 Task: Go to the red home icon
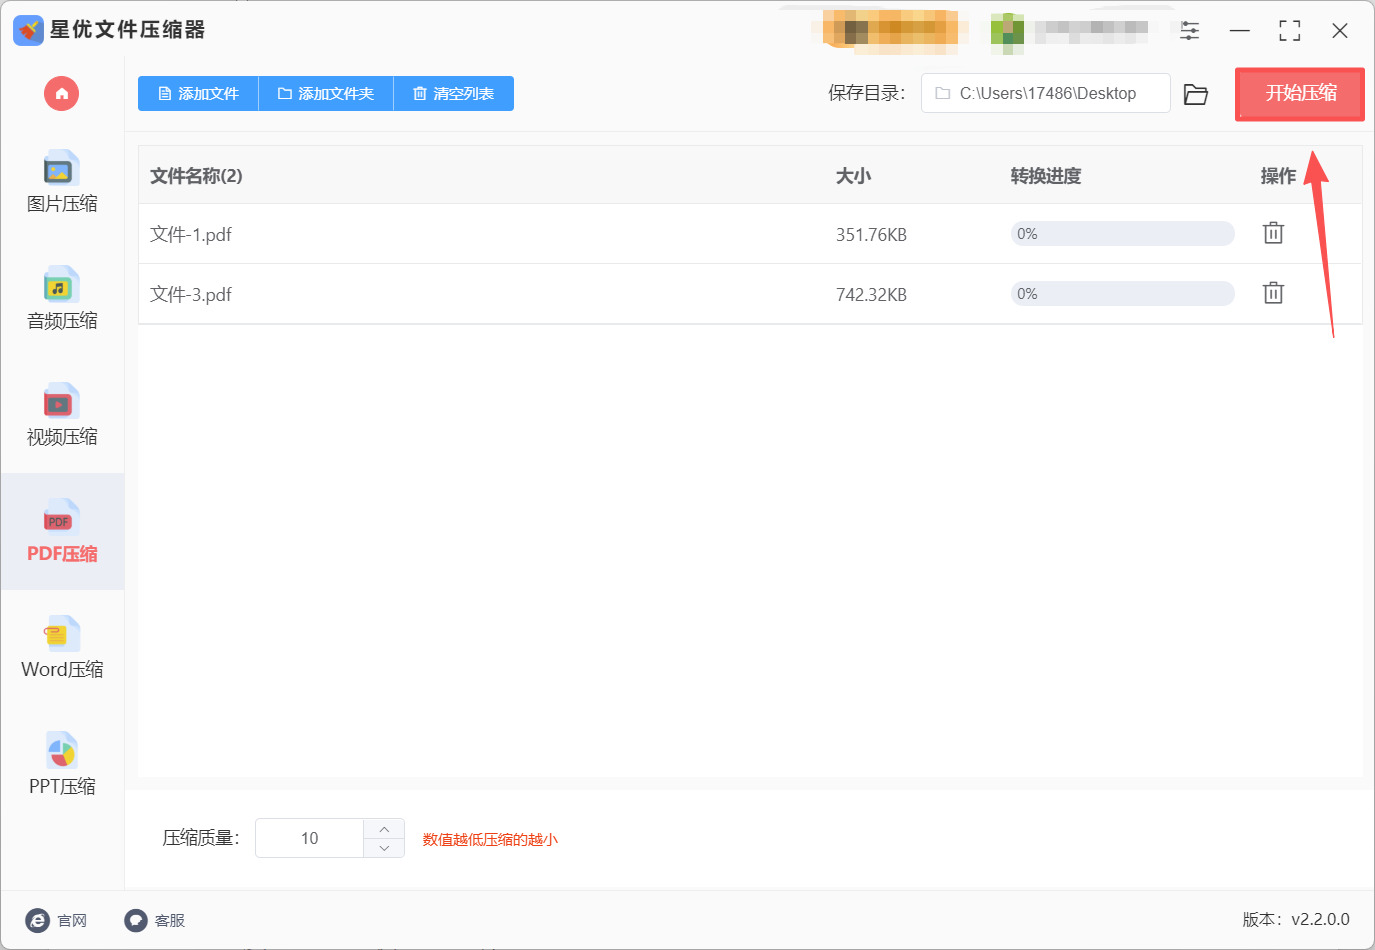pos(61,94)
